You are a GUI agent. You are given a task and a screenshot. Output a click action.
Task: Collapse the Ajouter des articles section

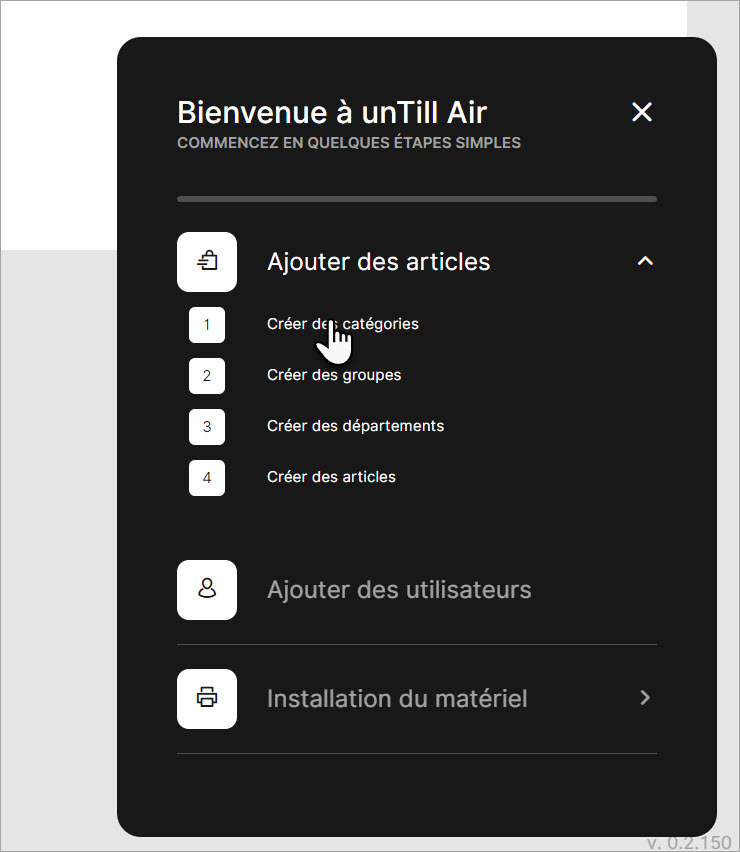coord(645,261)
